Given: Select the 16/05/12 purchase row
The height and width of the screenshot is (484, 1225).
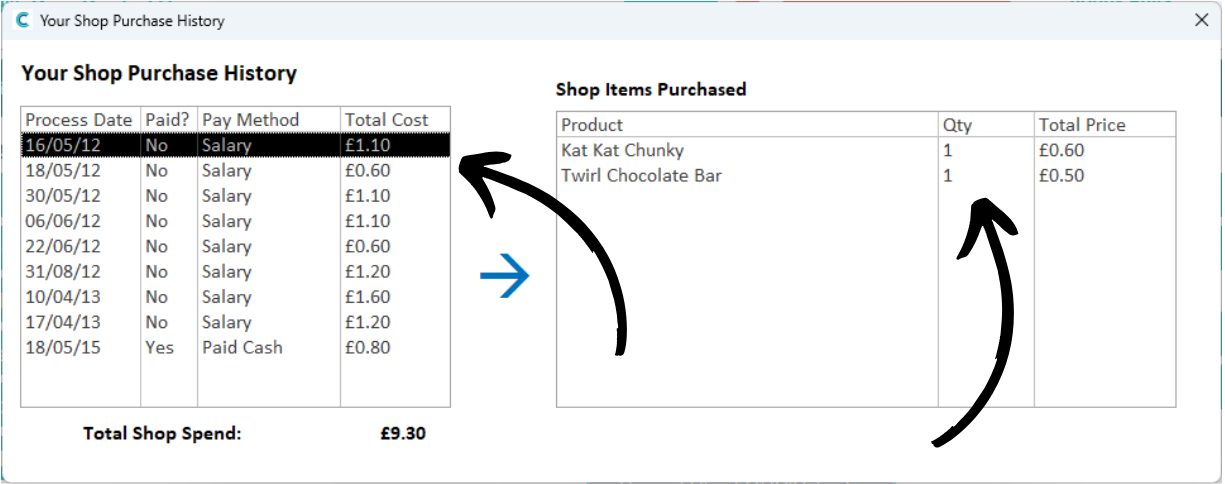Looking at the screenshot, I should click(x=236, y=145).
